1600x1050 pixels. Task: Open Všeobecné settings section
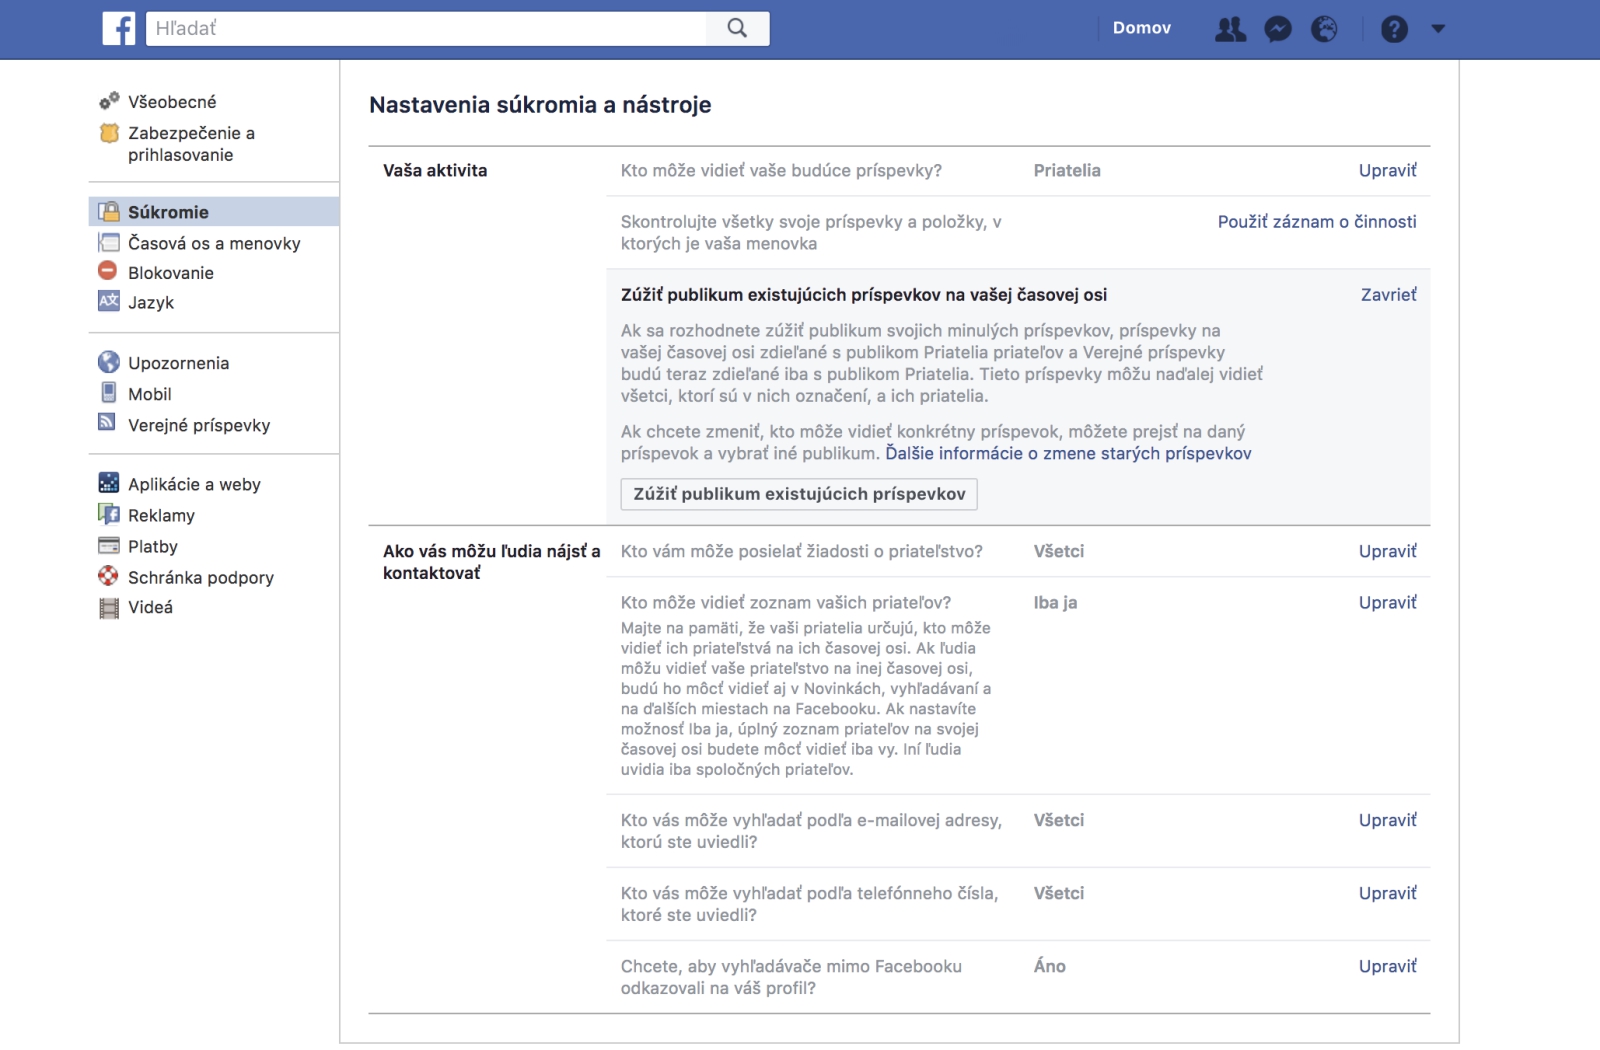pyautogui.click(x=172, y=102)
